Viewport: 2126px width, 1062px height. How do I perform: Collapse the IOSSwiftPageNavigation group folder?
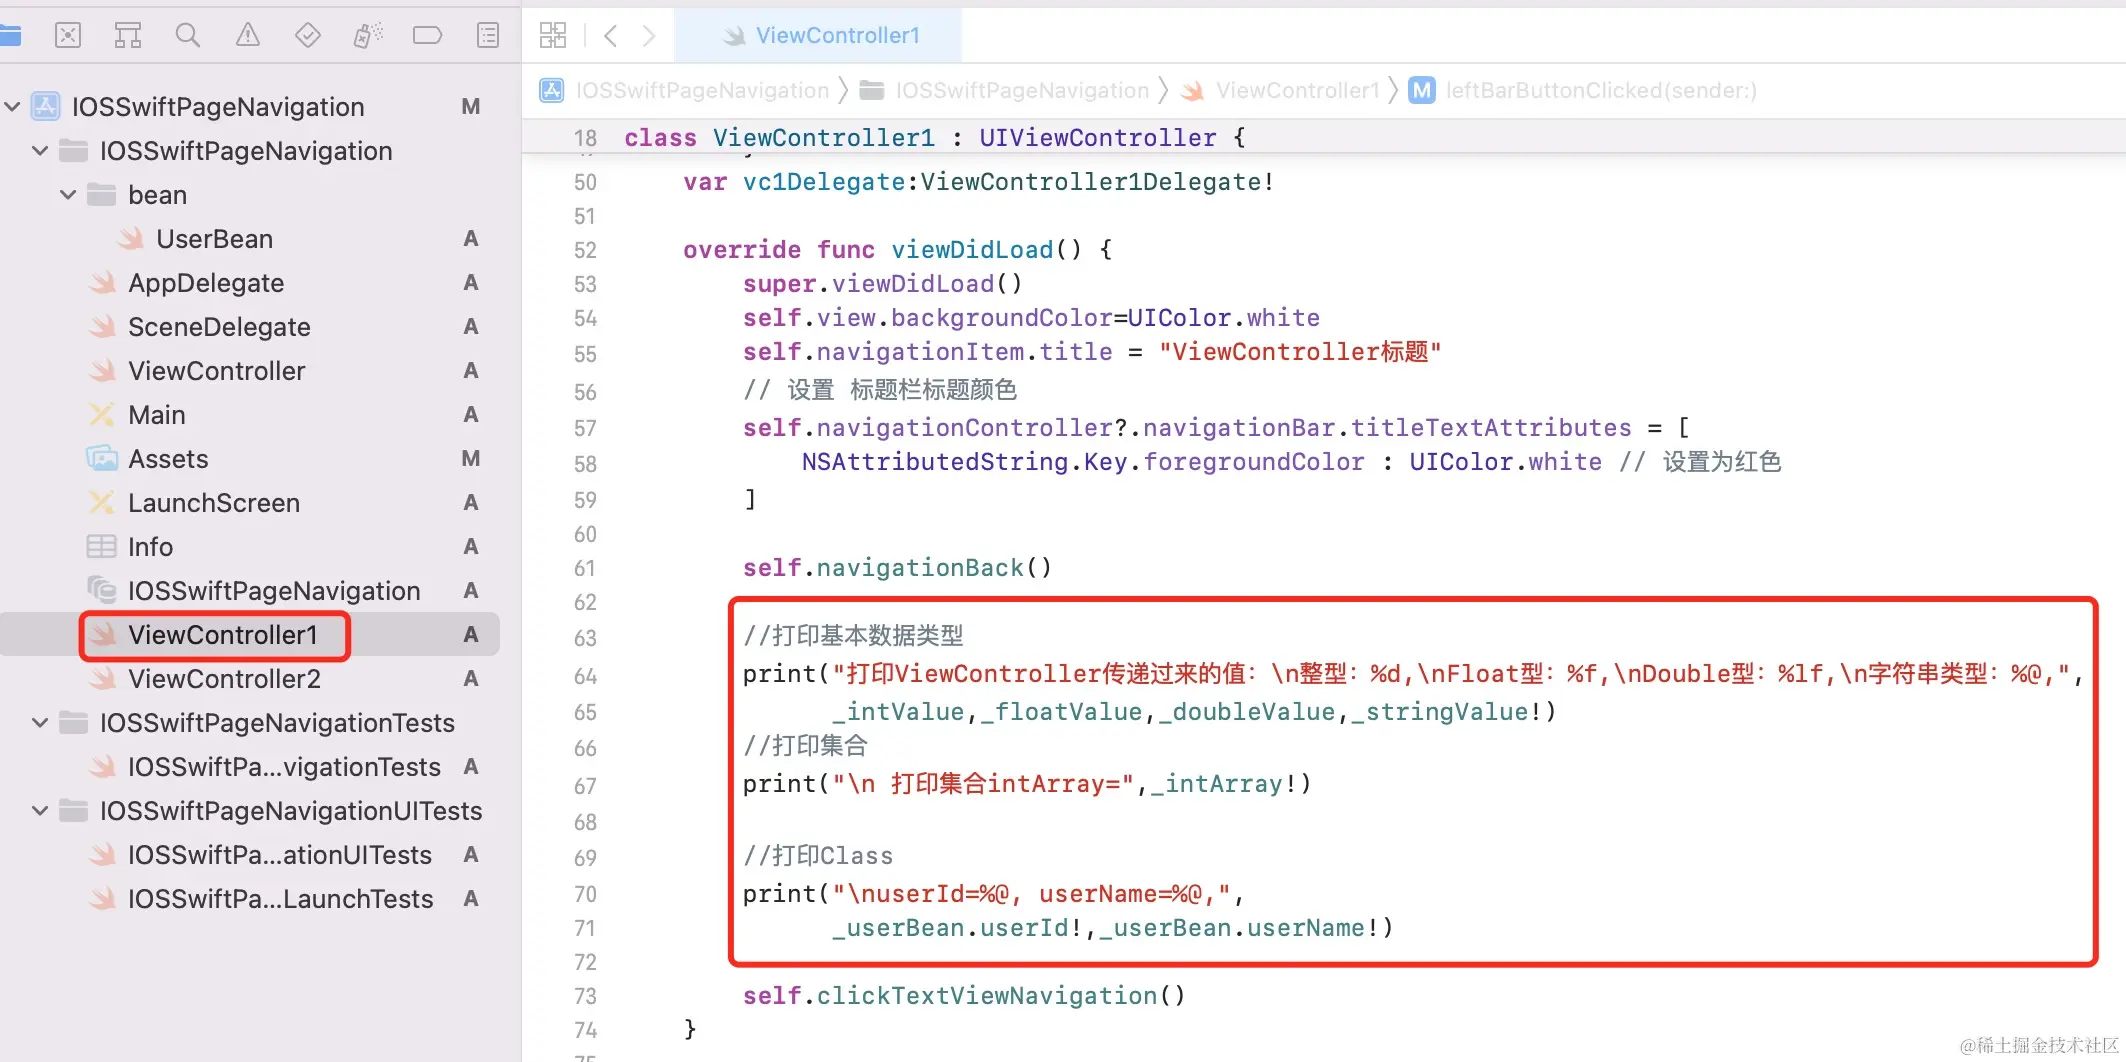(x=40, y=151)
